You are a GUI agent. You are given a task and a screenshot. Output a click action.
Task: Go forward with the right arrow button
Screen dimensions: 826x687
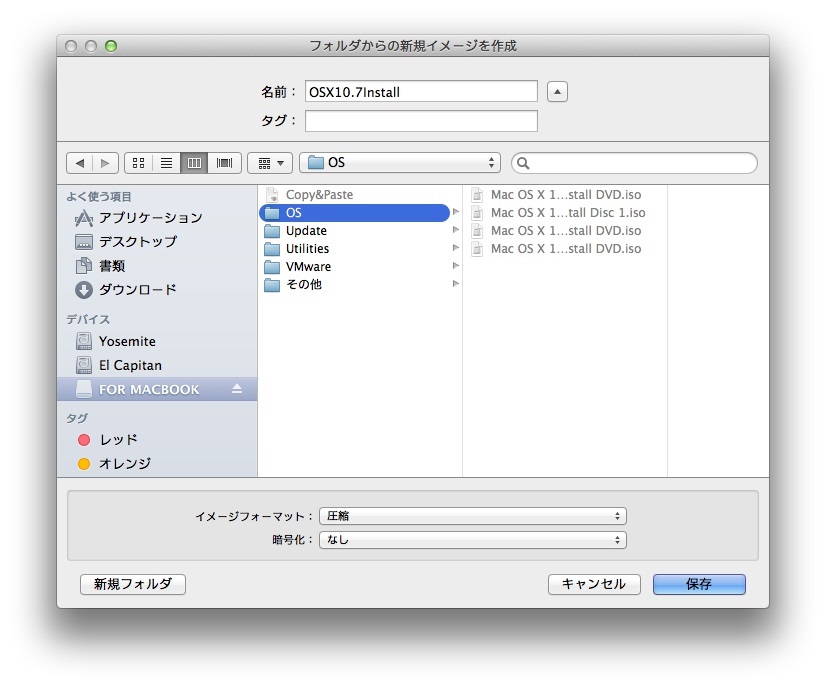click(x=105, y=163)
